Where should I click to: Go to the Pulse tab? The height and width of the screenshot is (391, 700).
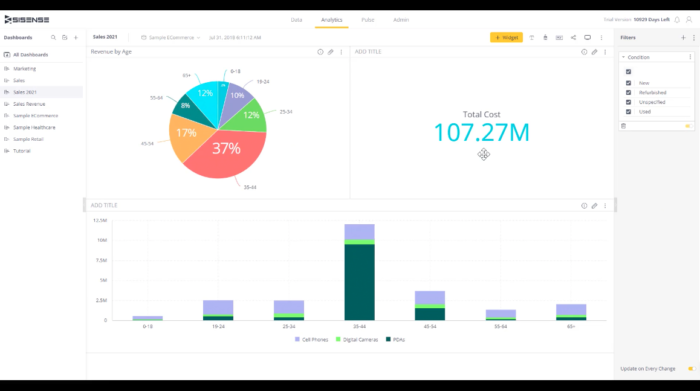pyautogui.click(x=368, y=20)
